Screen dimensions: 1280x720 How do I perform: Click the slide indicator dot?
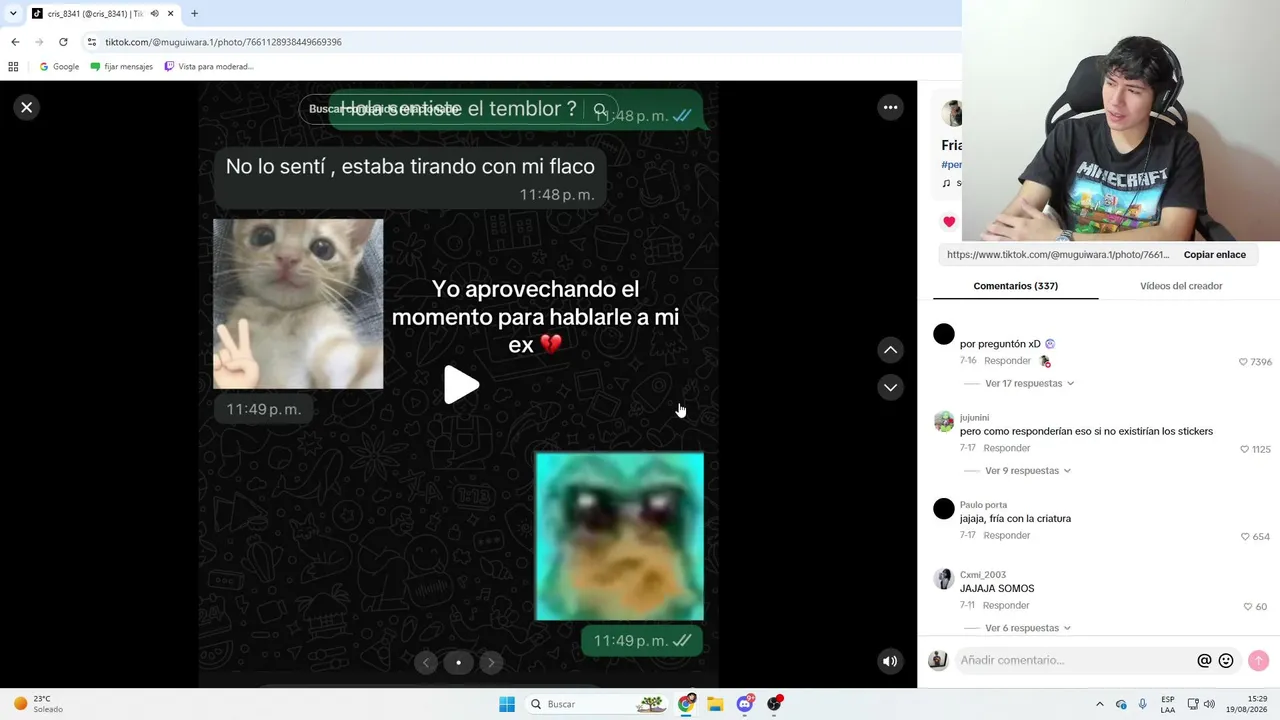pos(458,662)
